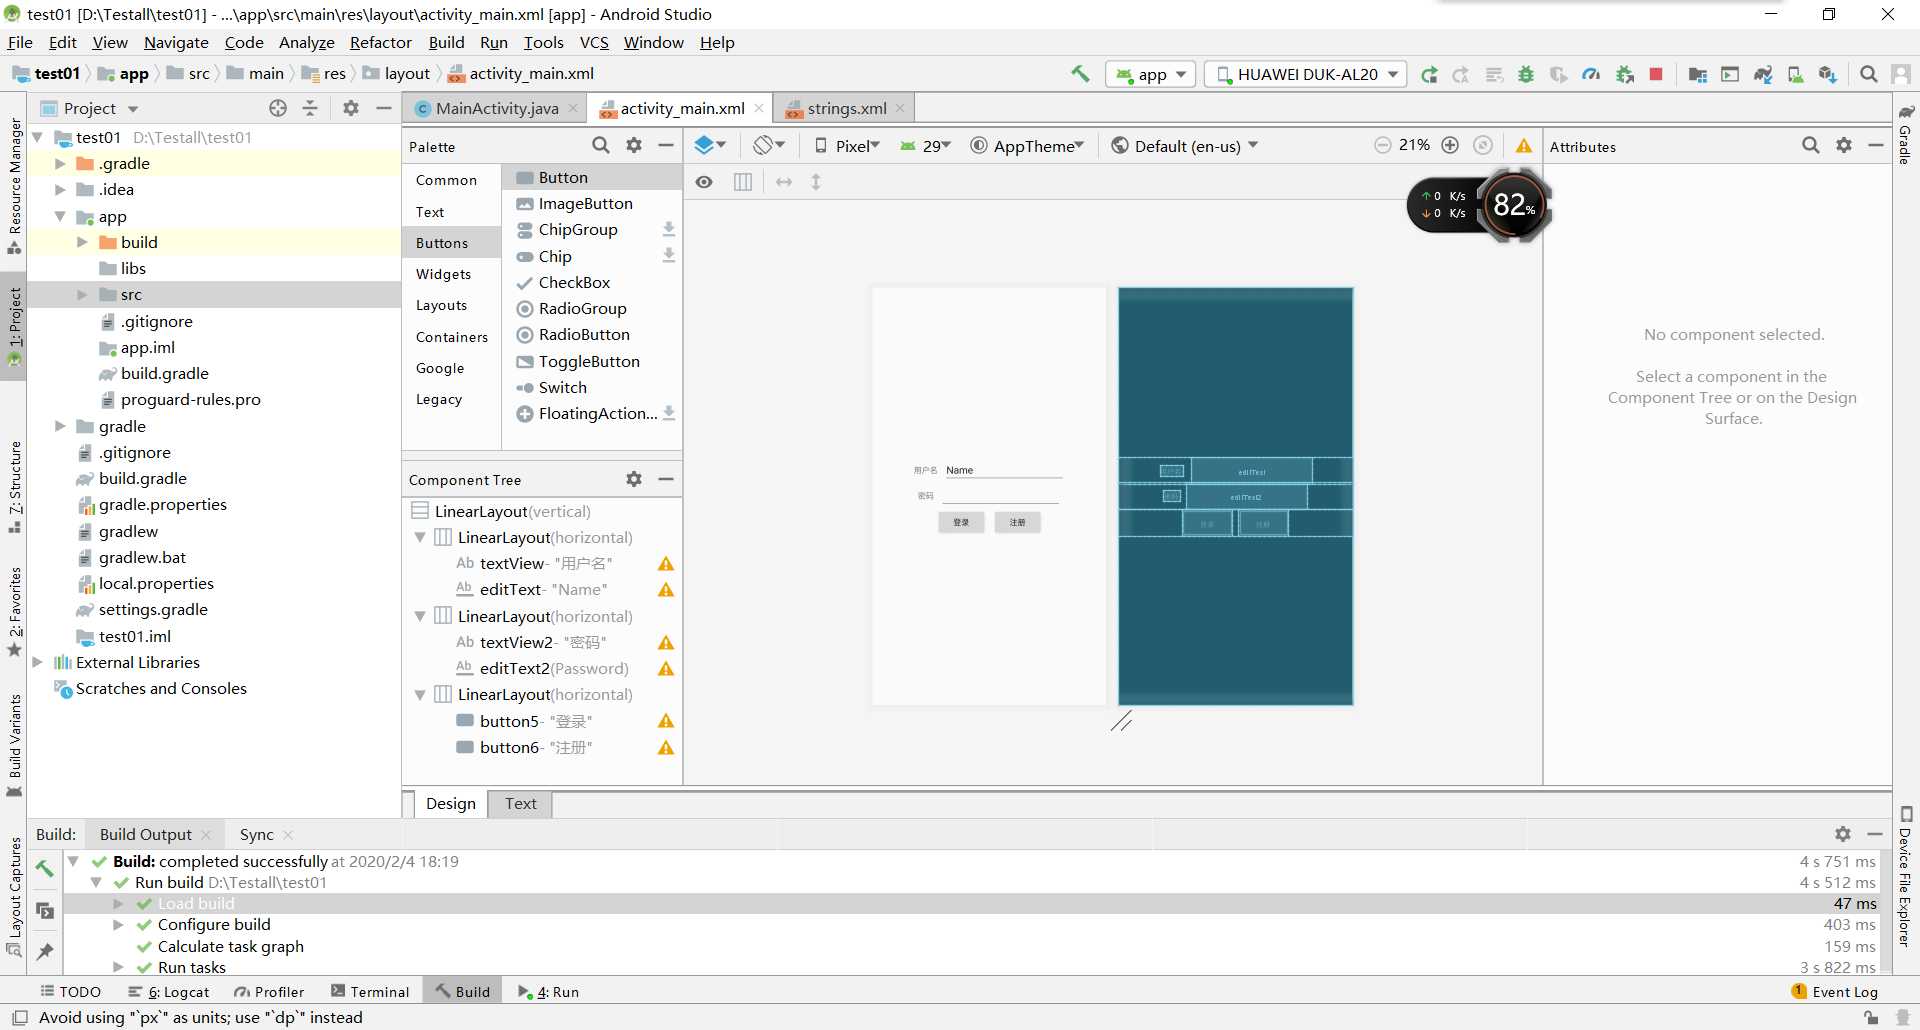Screen dimensions: 1920x1030
Task: Search attributes with the magnifier icon
Action: [1811, 146]
